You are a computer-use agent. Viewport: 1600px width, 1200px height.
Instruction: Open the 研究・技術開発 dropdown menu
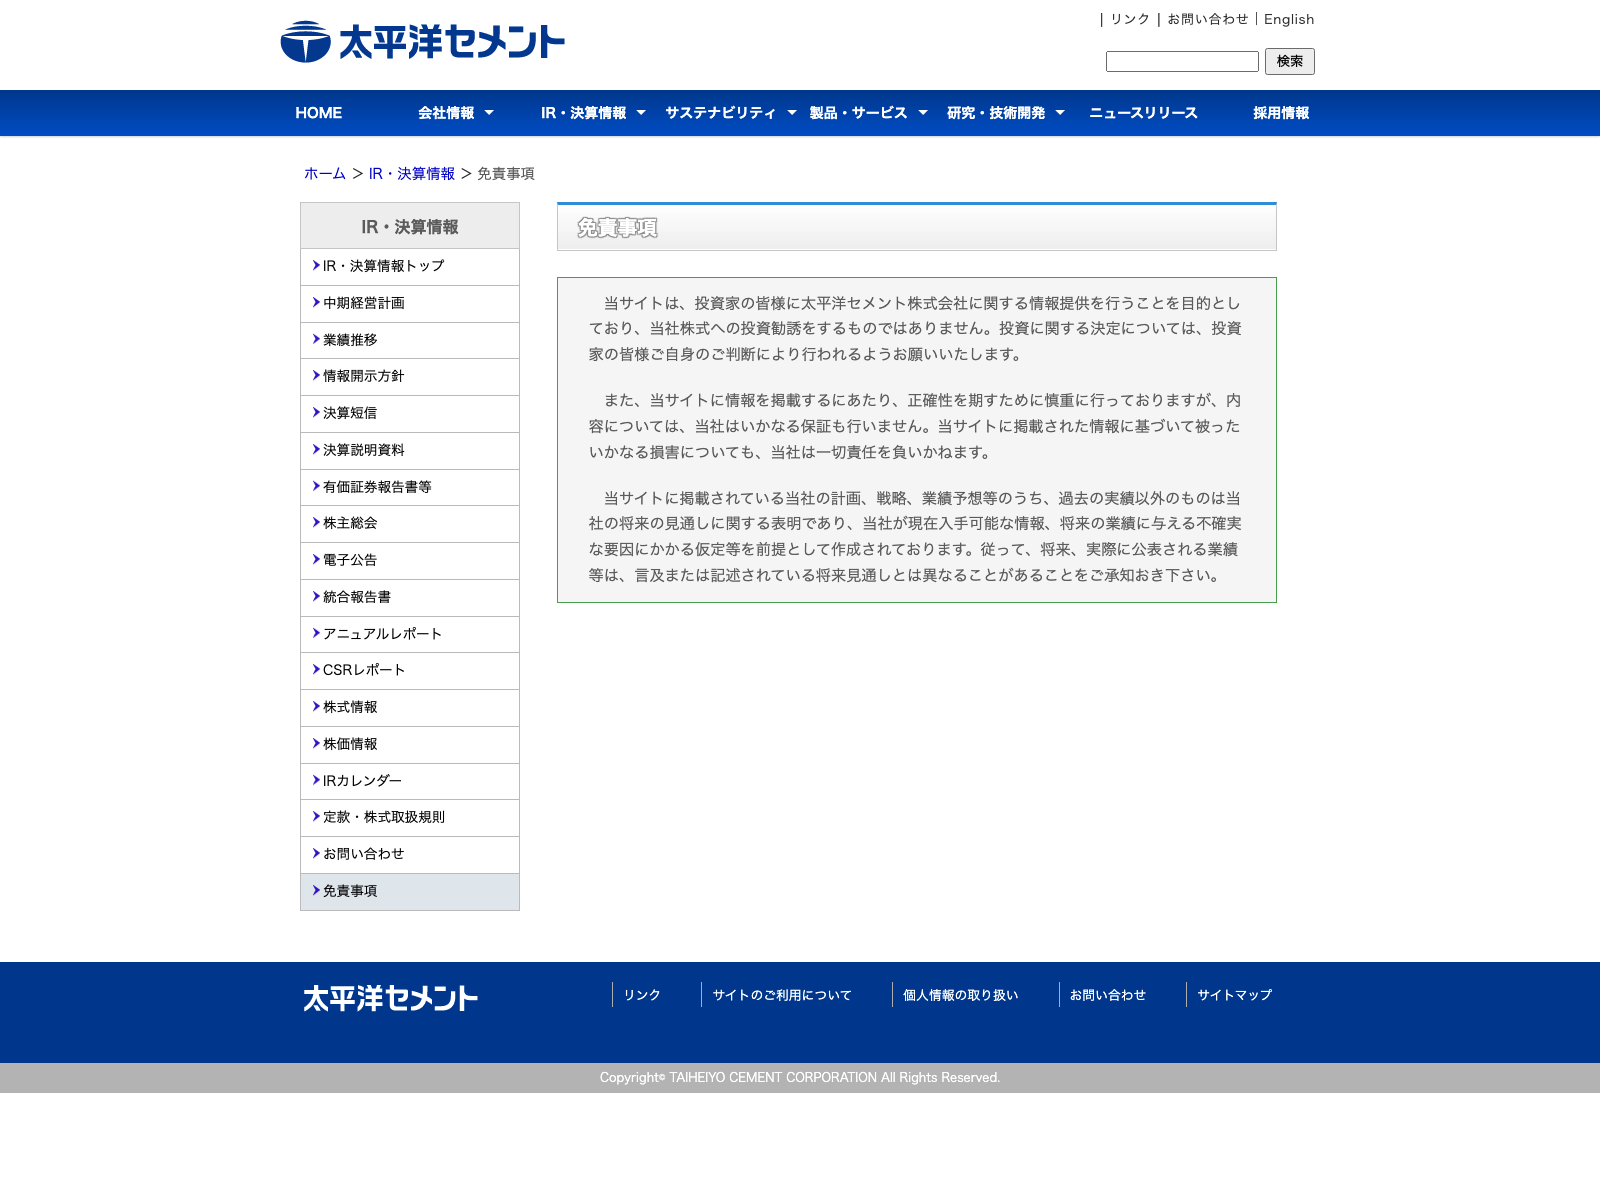pyautogui.click(x=1005, y=113)
